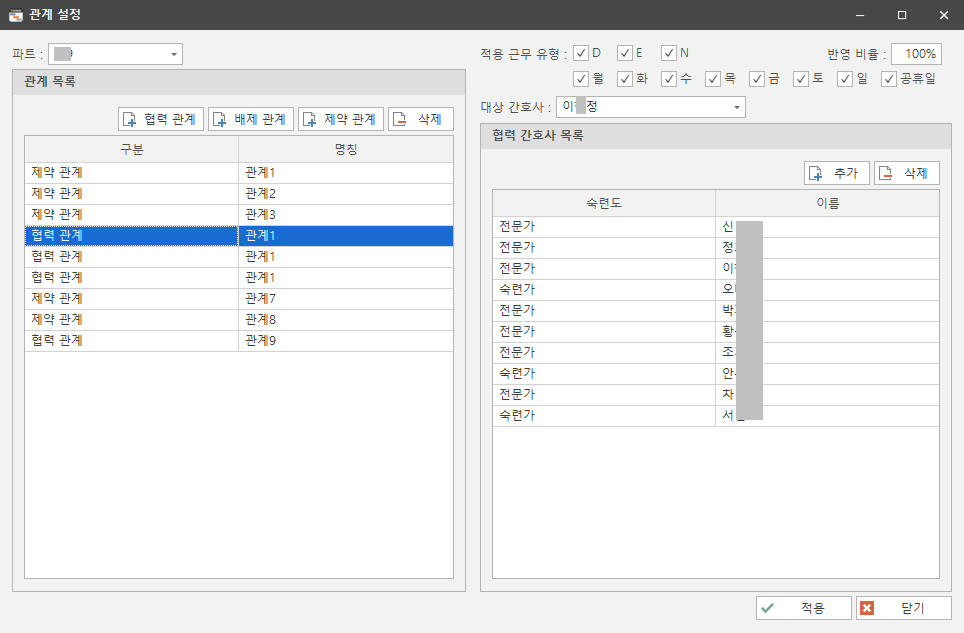Click the 구분 column header
The height and width of the screenshot is (633, 964).
point(132,149)
